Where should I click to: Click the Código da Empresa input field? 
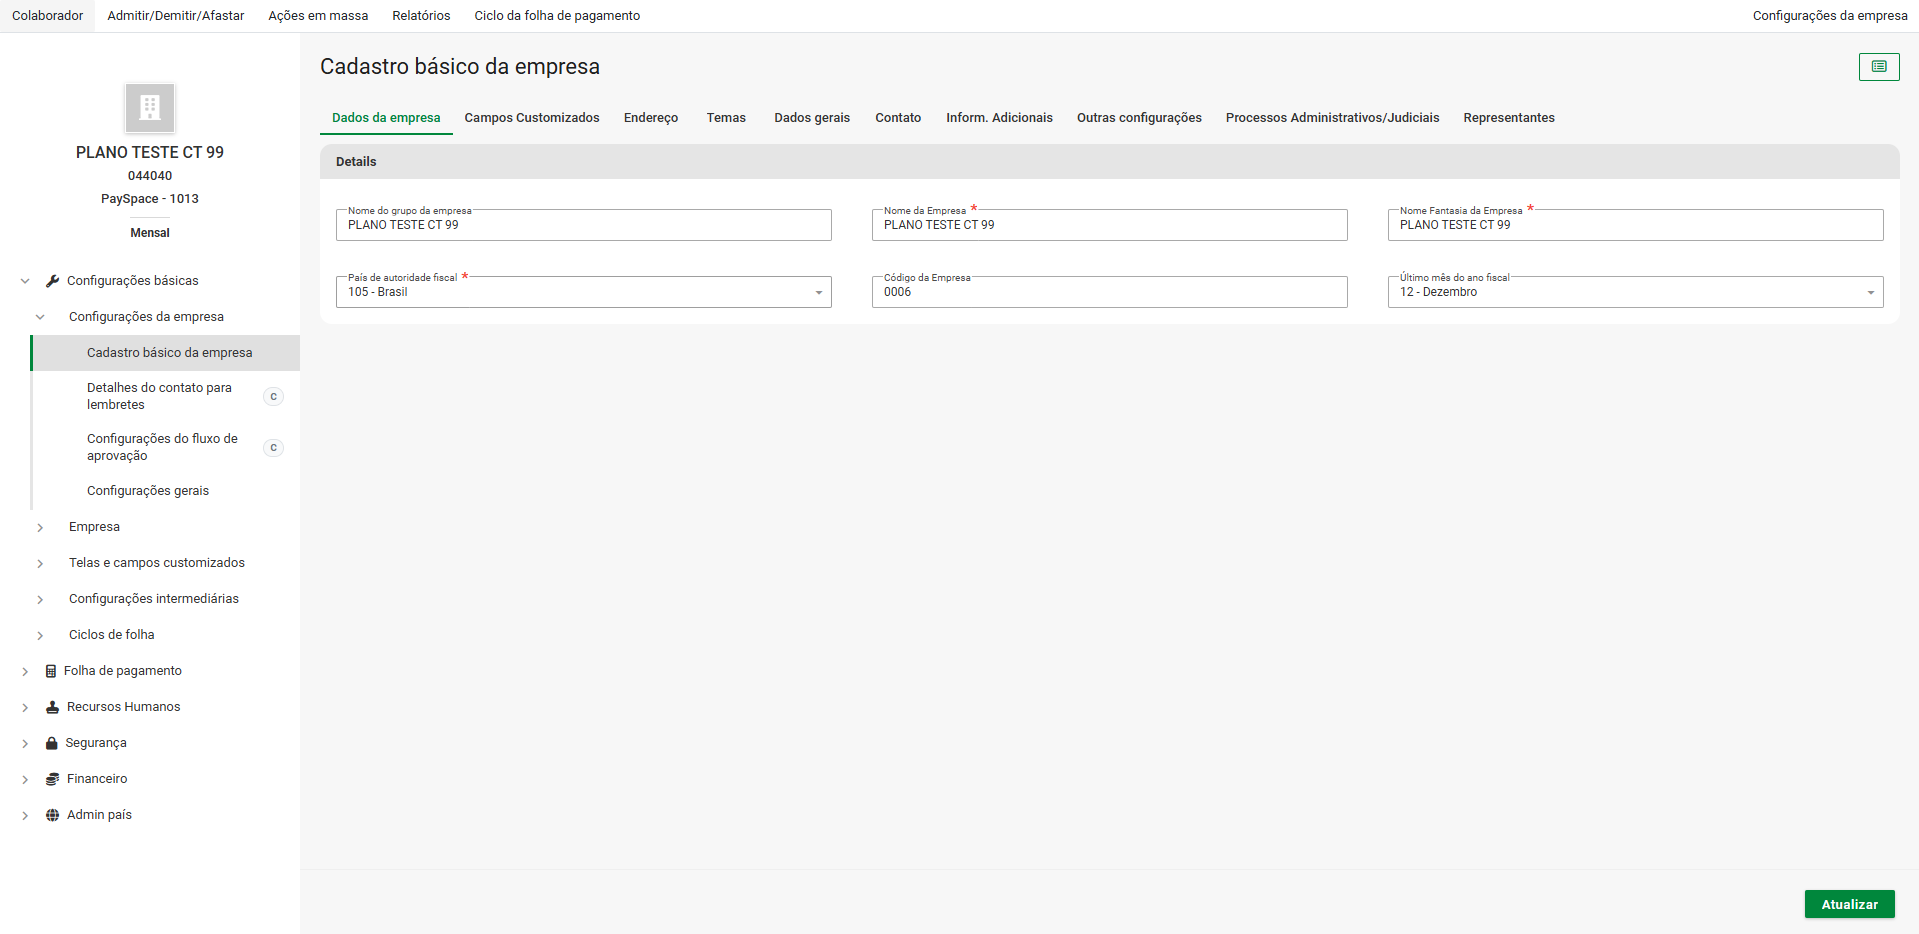pyautogui.click(x=1108, y=293)
